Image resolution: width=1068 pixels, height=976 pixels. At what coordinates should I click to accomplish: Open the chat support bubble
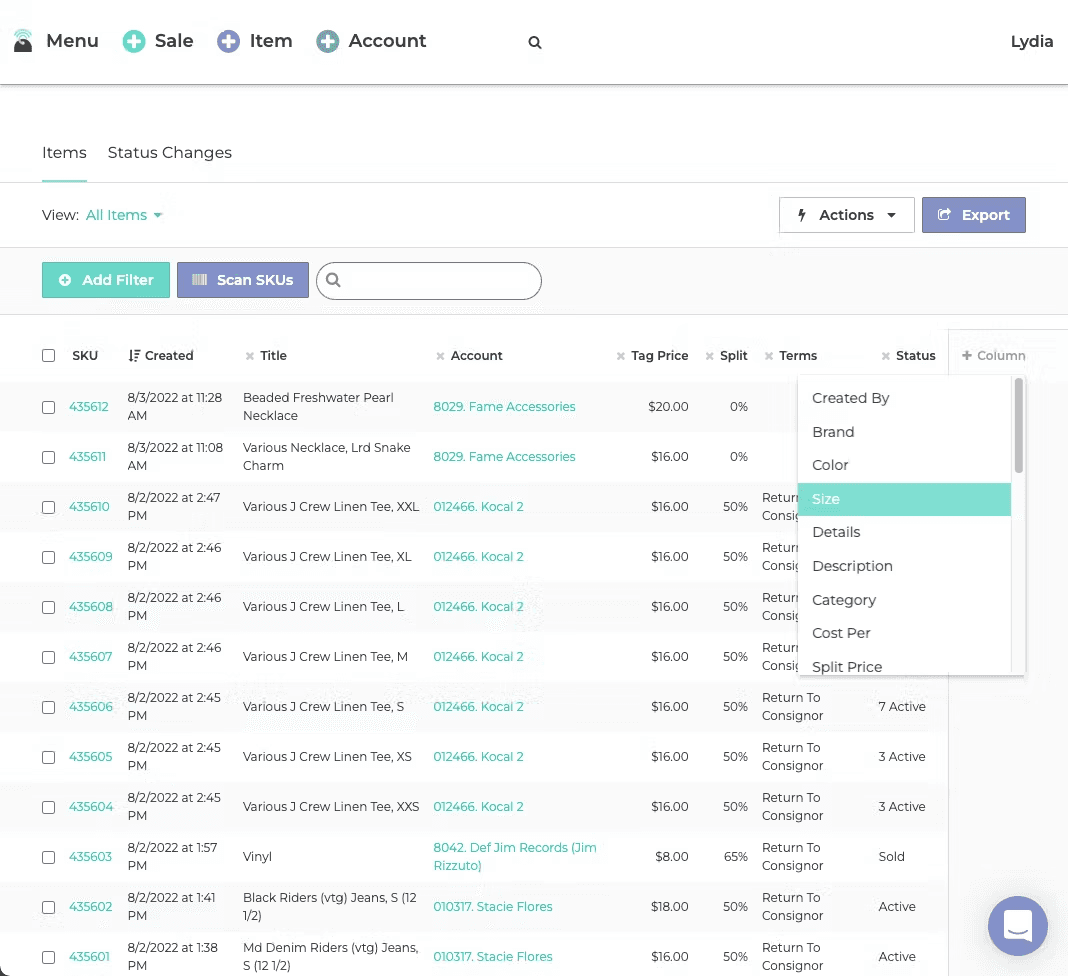(x=1018, y=926)
